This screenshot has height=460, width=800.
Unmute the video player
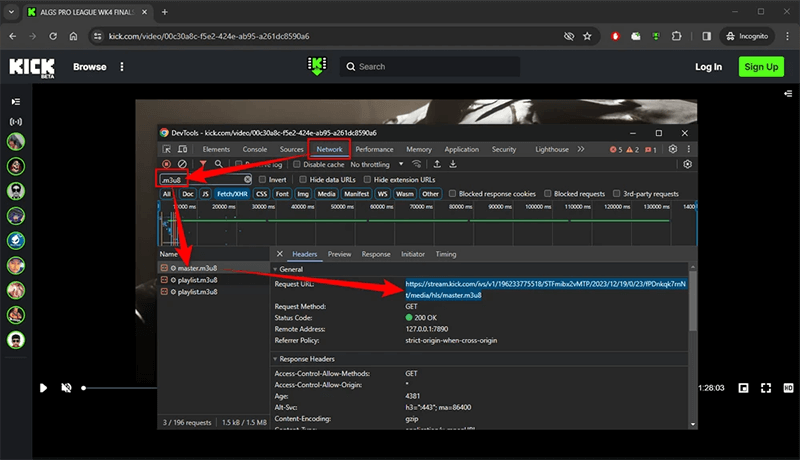click(66, 388)
